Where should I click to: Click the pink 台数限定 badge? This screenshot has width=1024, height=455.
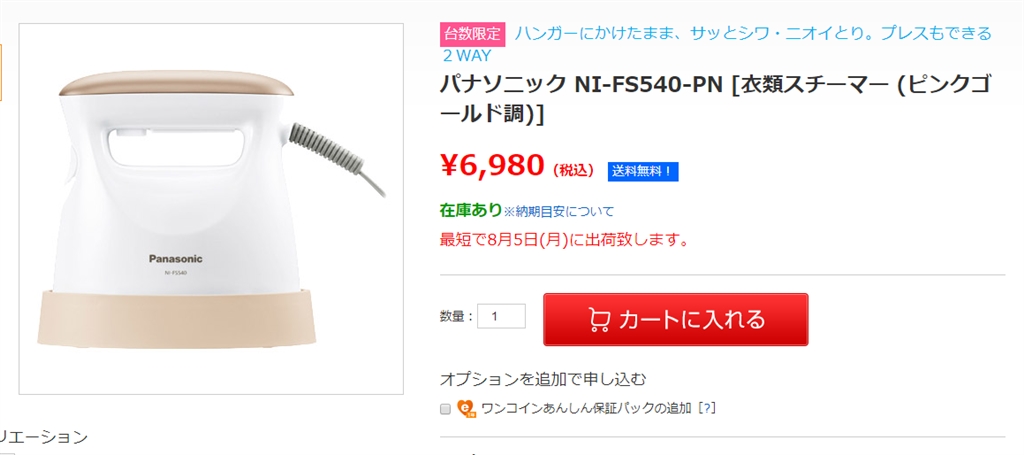point(473,34)
